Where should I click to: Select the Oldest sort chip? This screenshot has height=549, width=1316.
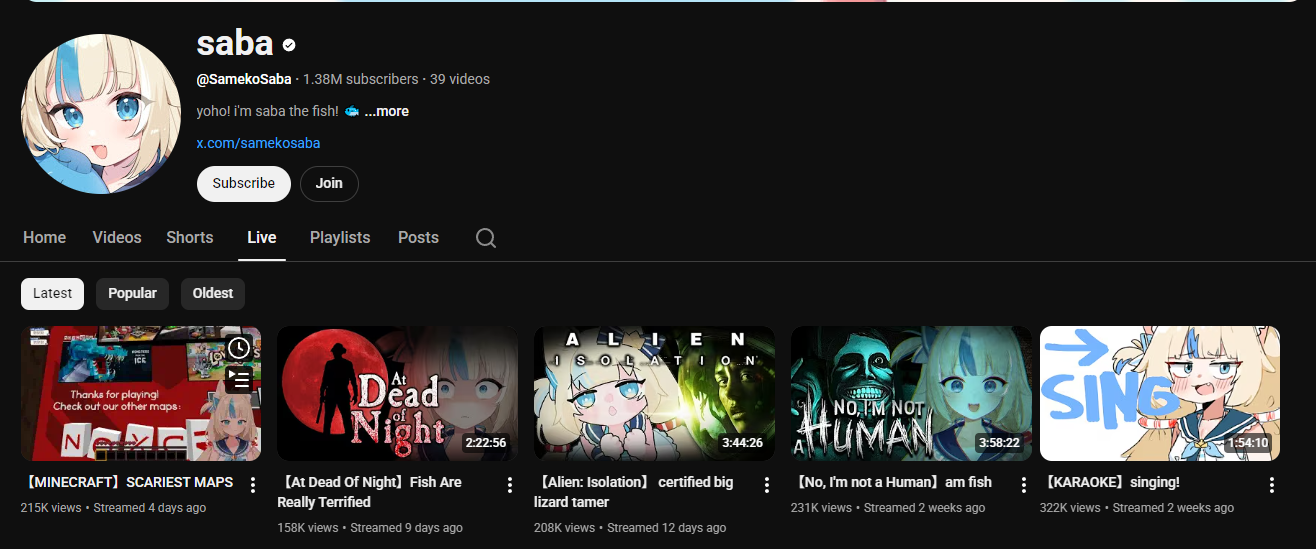213,293
